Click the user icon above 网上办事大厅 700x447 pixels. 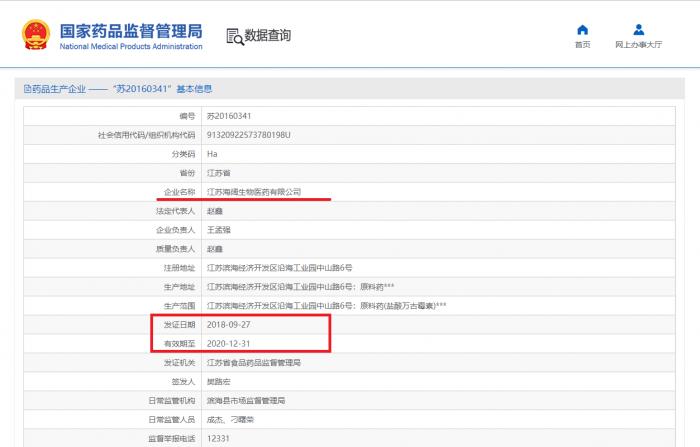coord(638,30)
